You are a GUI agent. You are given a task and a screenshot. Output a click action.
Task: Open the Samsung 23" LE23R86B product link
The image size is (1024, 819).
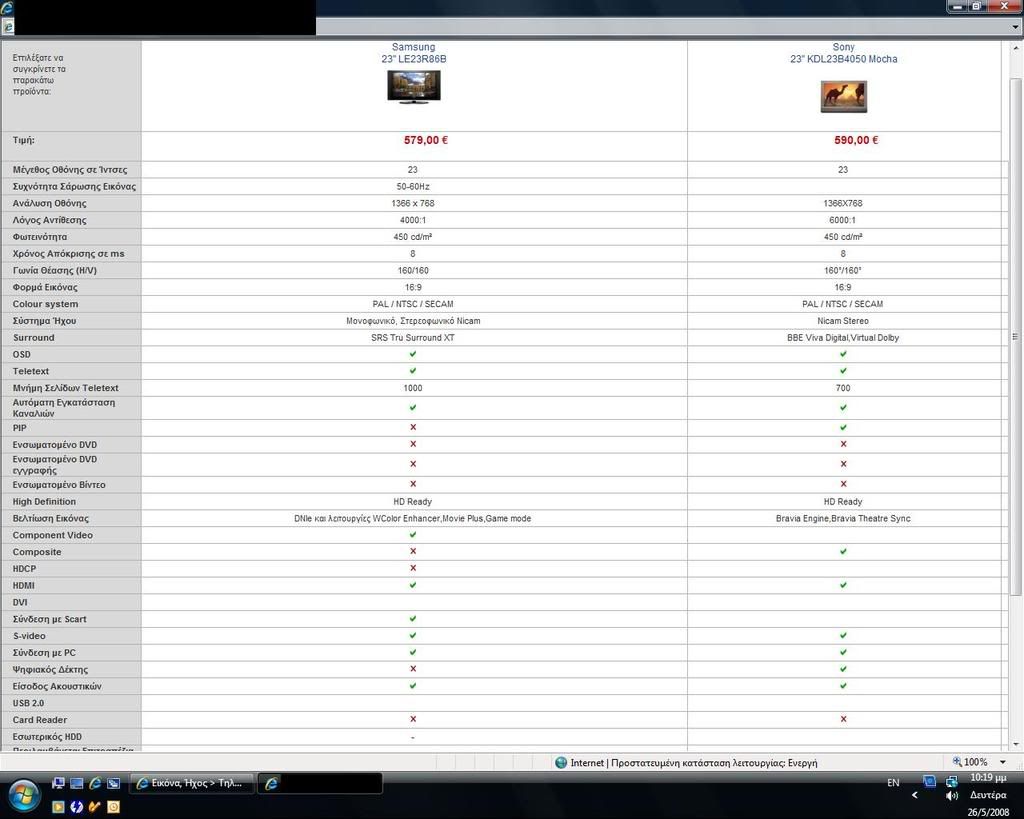tap(413, 53)
